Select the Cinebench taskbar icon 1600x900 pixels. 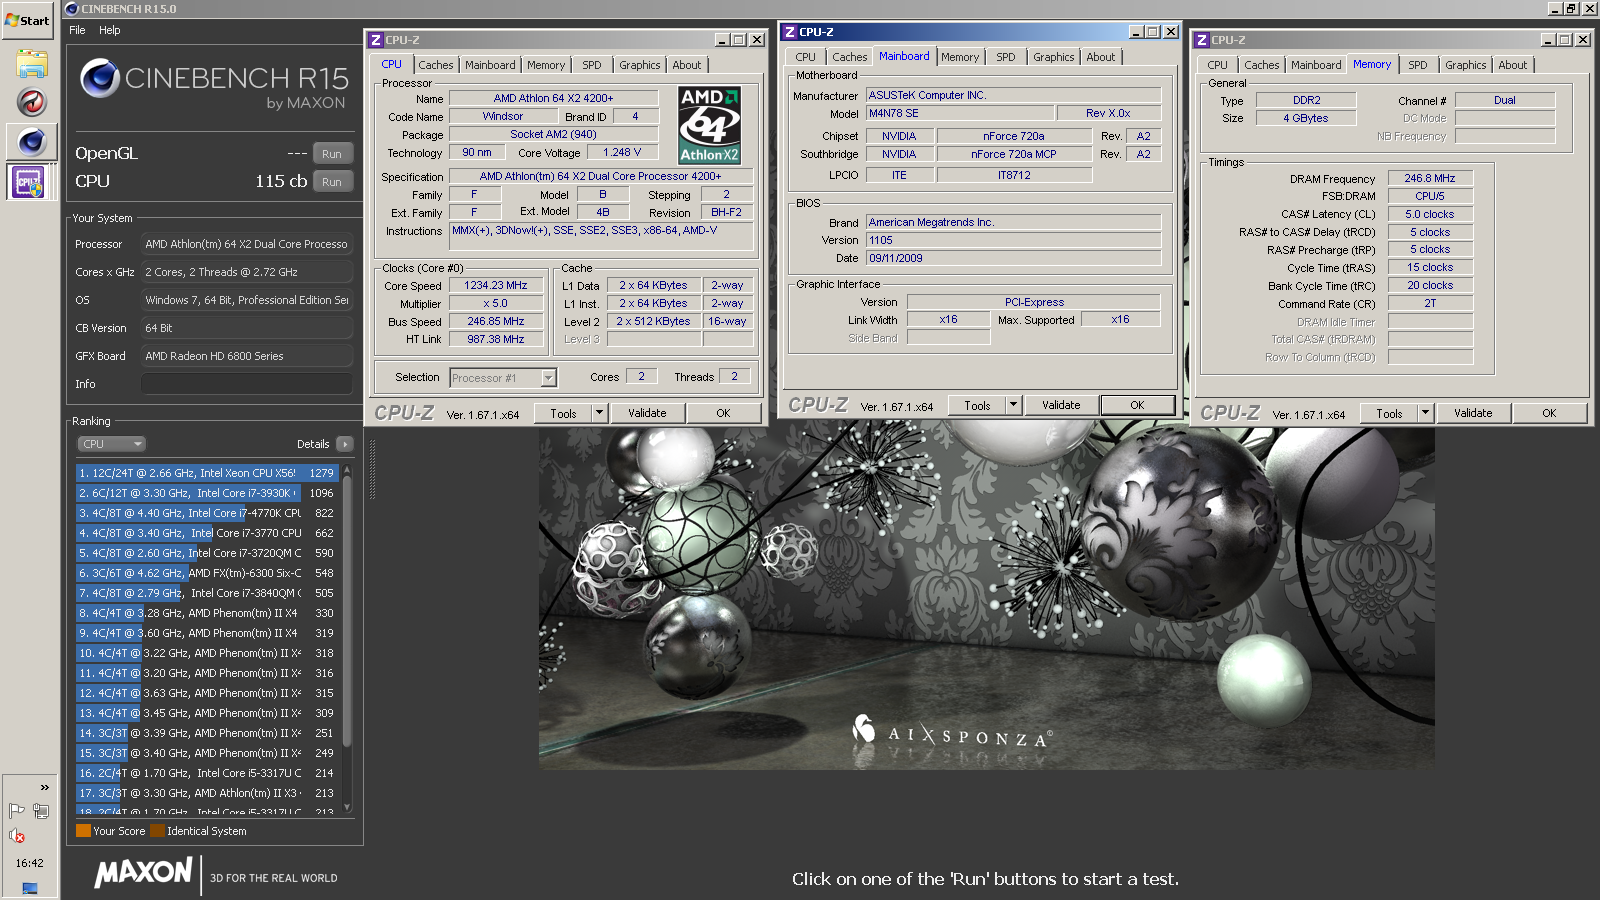pyautogui.click(x=31, y=142)
